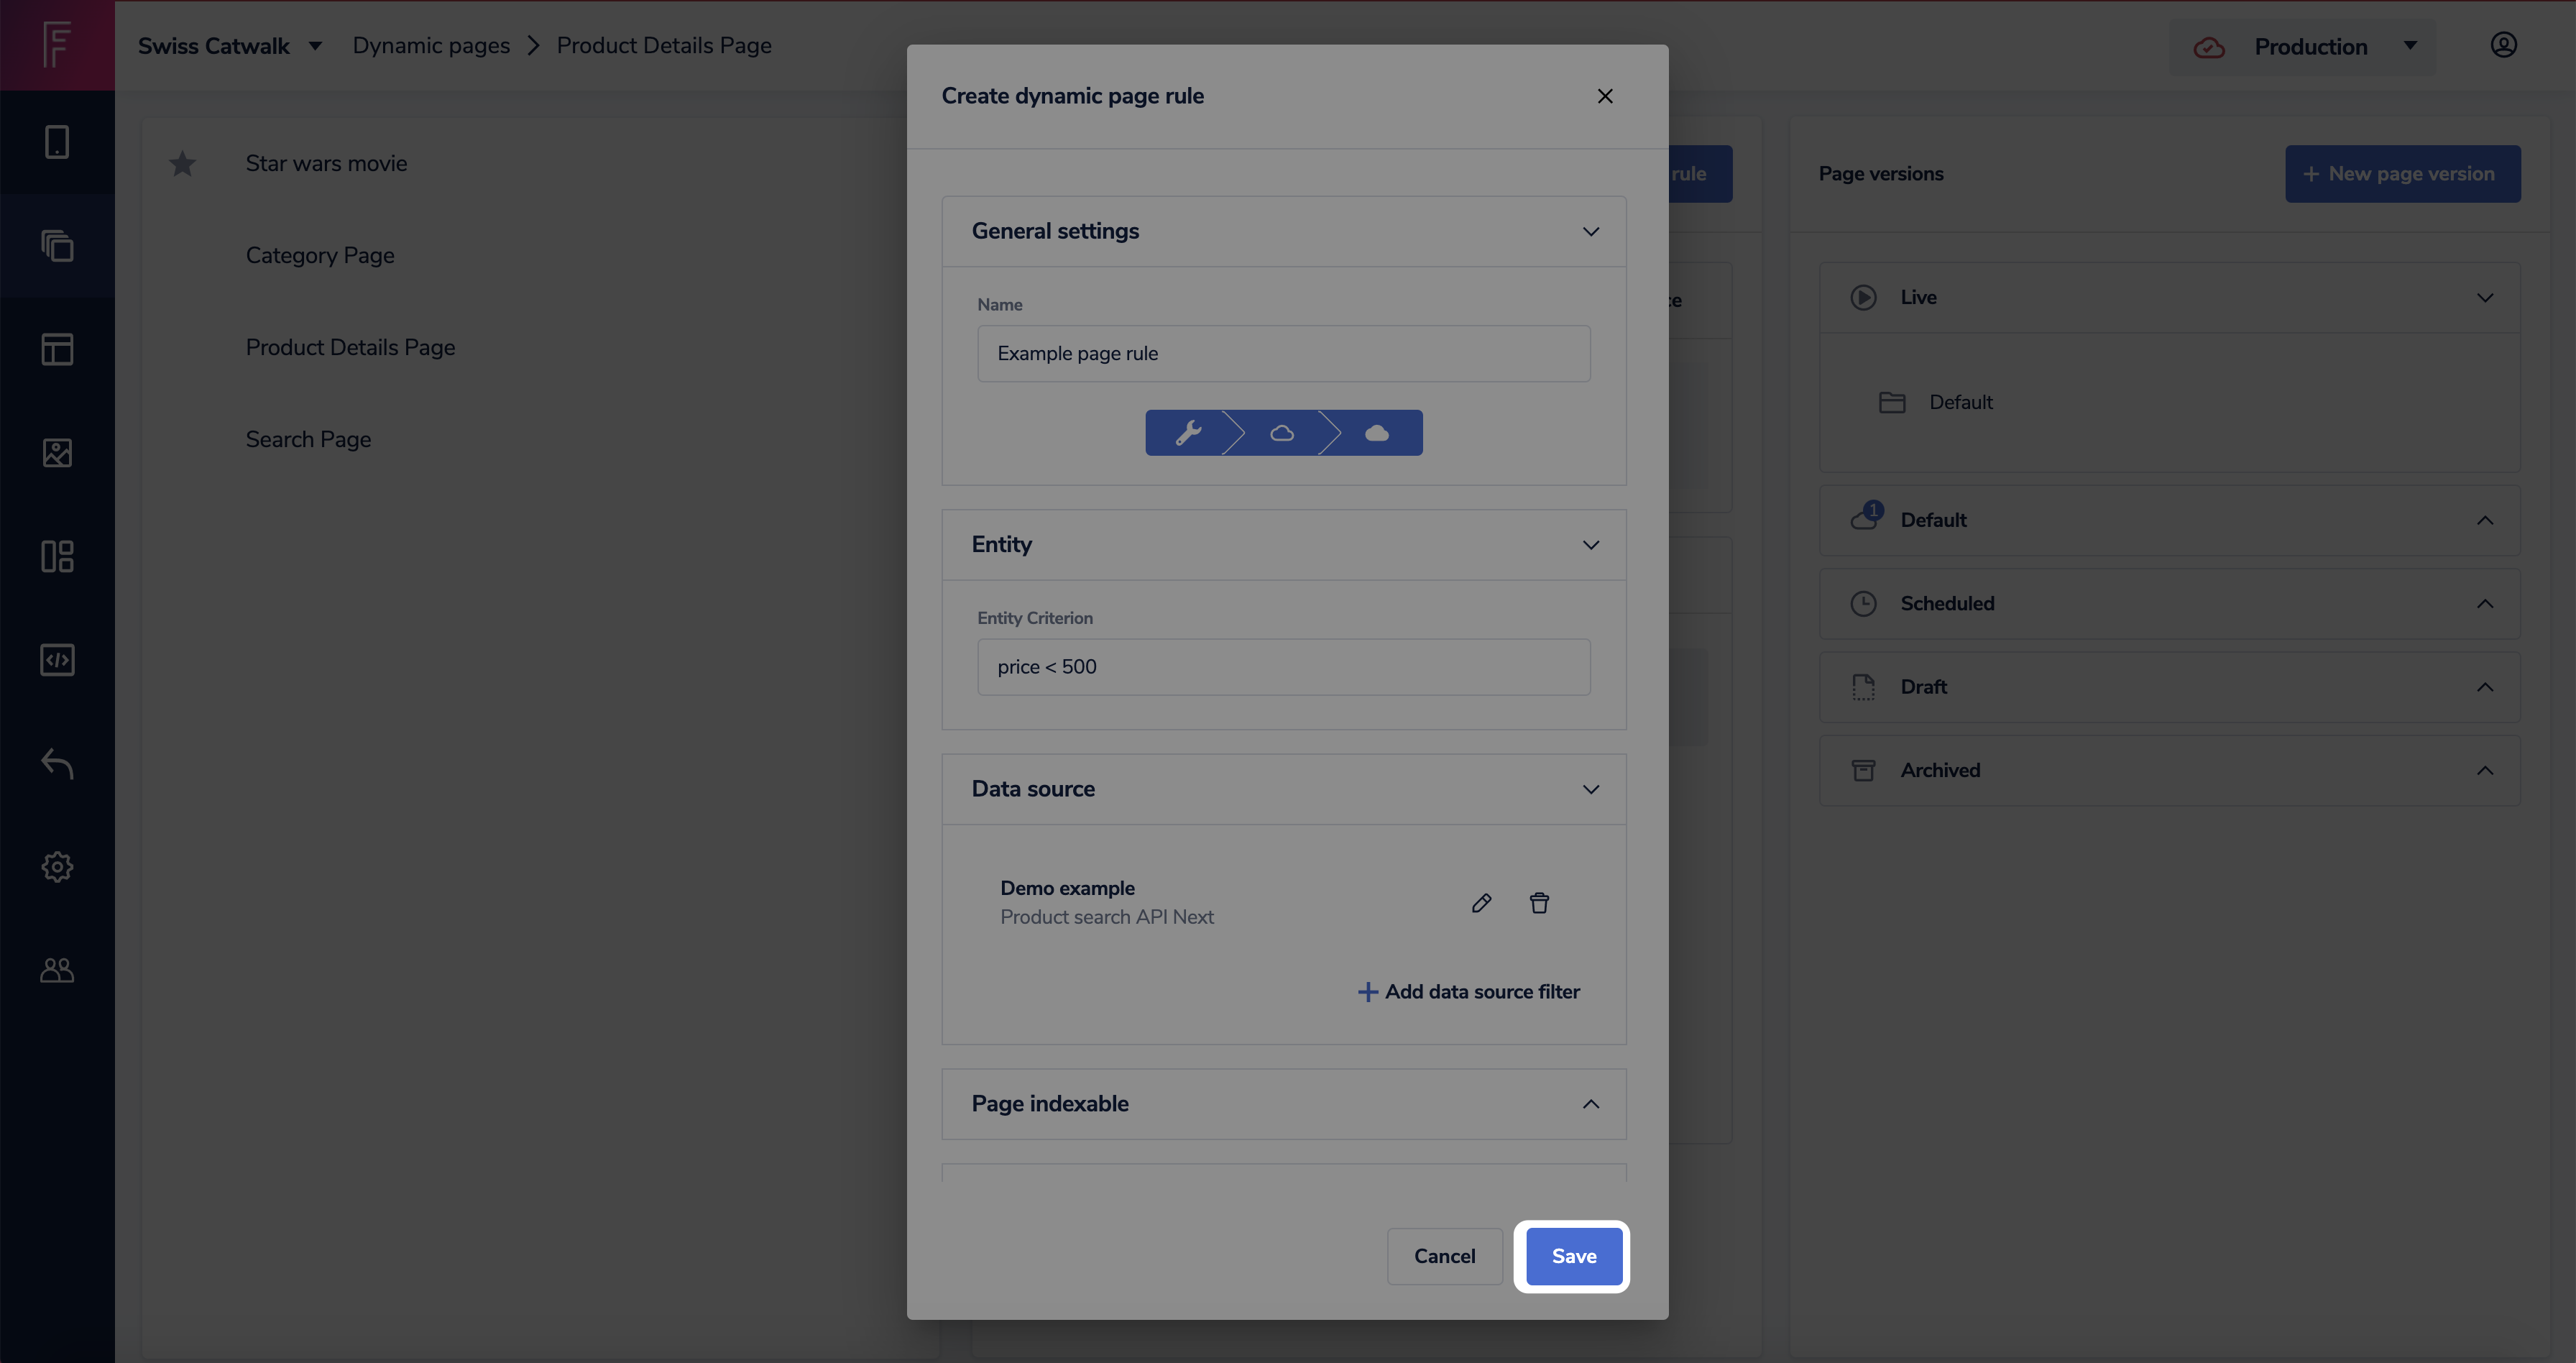Collapse the Entity section
The width and height of the screenshot is (2576, 1363).
(1590, 545)
